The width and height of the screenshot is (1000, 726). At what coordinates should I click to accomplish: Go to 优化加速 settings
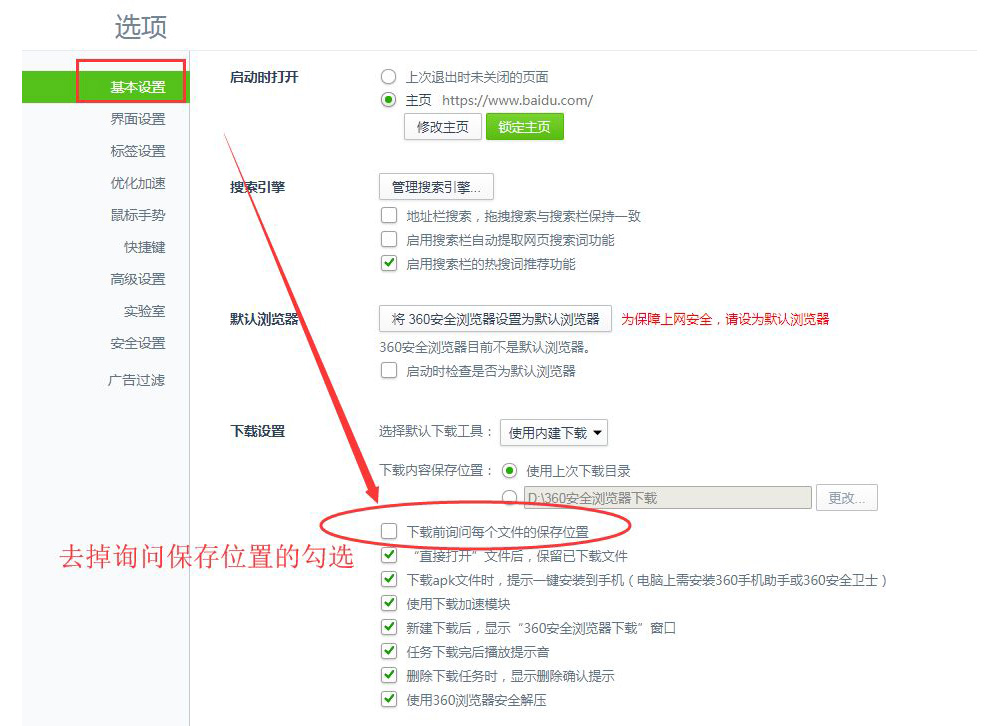point(138,183)
